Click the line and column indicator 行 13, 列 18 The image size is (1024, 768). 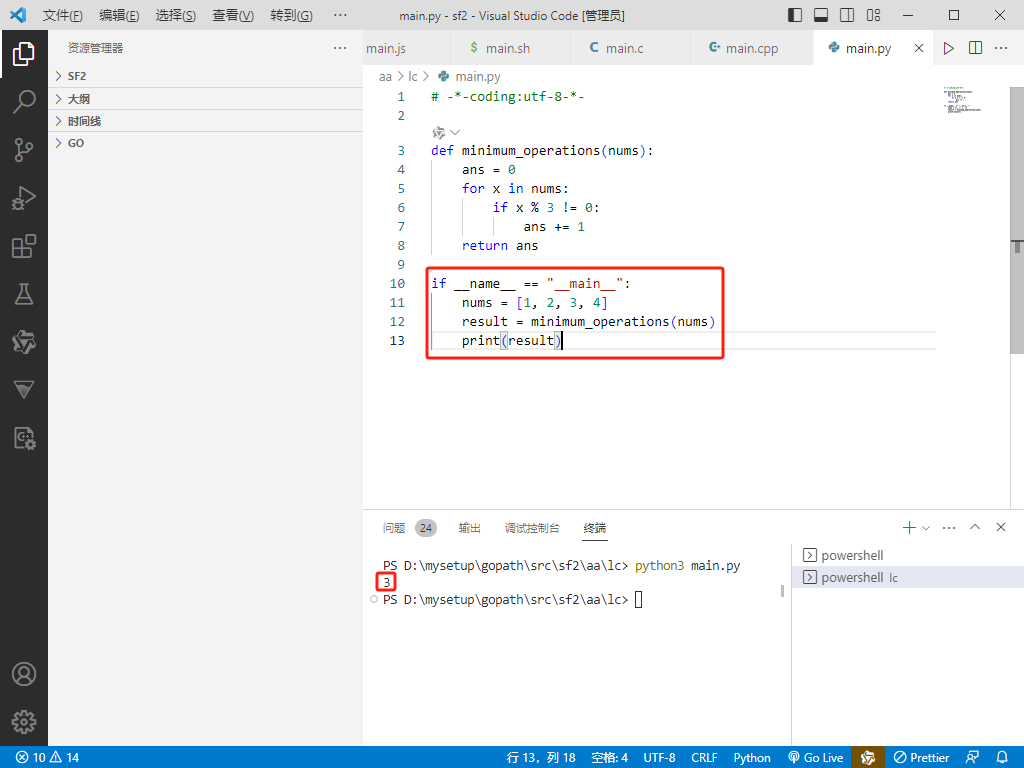pyautogui.click(x=541, y=758)
